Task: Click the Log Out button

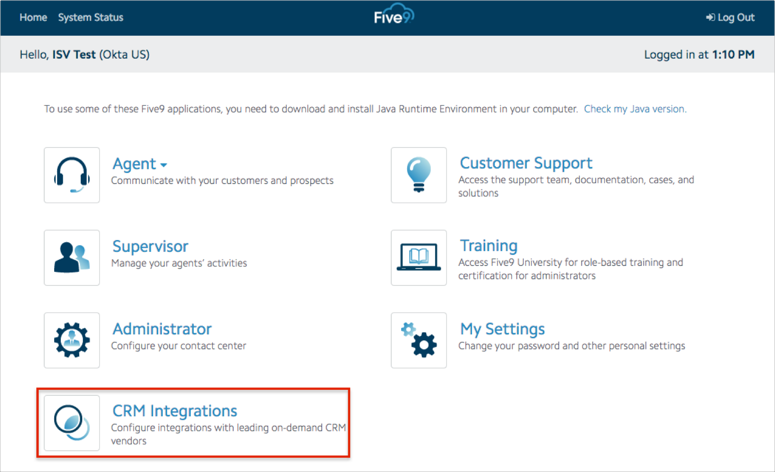Action: click(730, 18)
